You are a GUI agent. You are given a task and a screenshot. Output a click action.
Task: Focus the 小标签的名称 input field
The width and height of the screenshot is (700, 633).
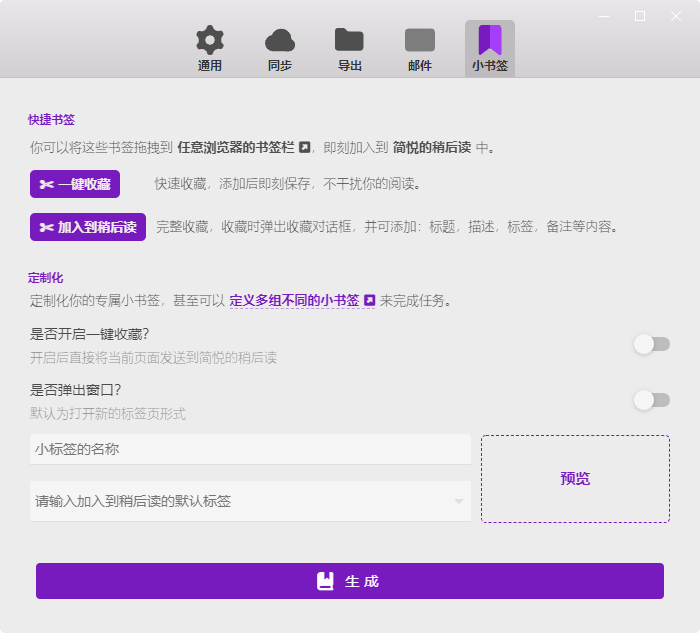point(250,449)
